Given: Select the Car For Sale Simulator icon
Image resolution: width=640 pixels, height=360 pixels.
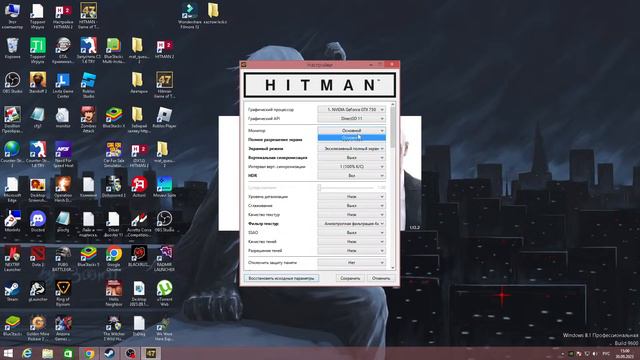Looking at the screenshot, I should pos(113,154).
